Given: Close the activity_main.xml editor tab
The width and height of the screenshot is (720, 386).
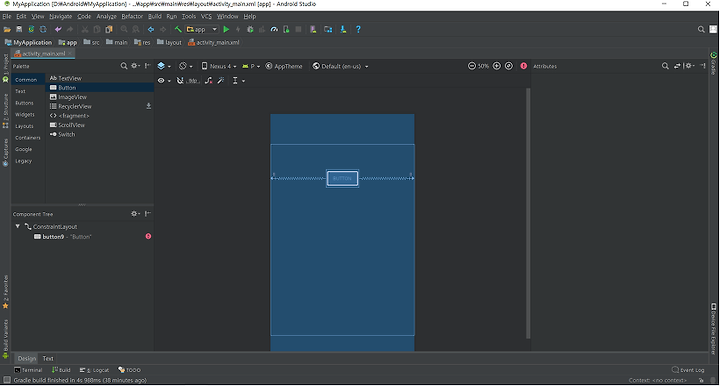Looking at the screenshot, I should tap(70, 54).
